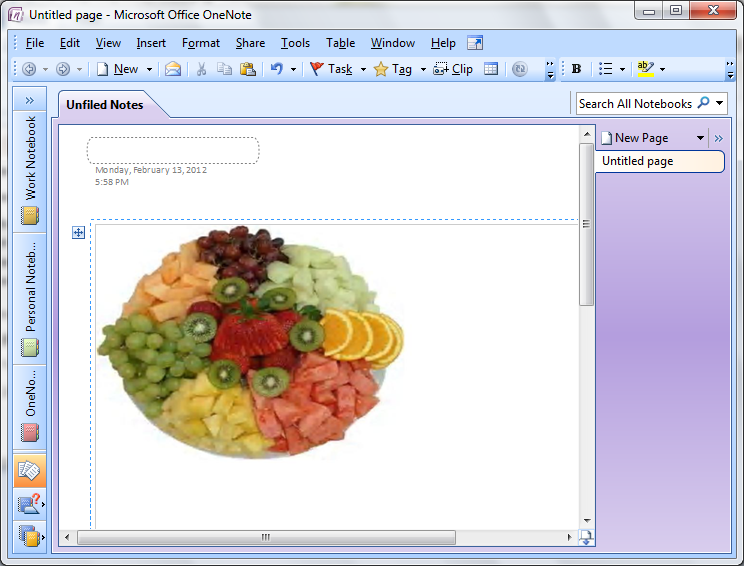744x566 pixels.
Task: Click the page title box
Action: click(173, 150)
